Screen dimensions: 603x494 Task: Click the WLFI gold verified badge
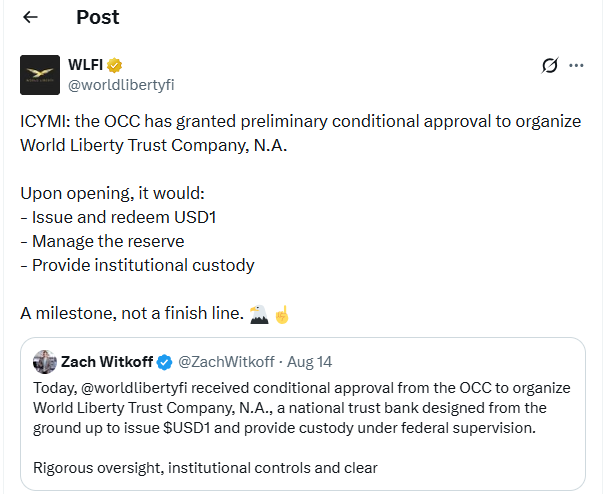point(114,65)
